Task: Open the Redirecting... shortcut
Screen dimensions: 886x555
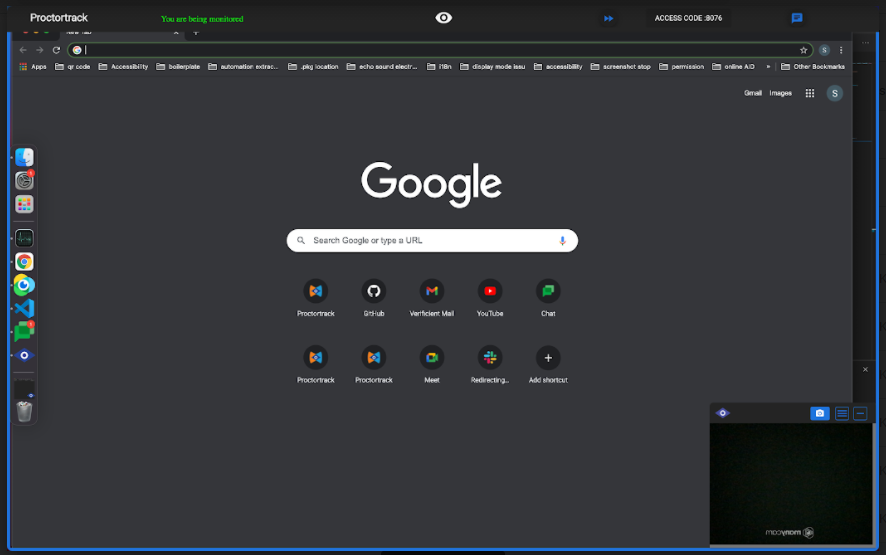Action: (490, 365)
